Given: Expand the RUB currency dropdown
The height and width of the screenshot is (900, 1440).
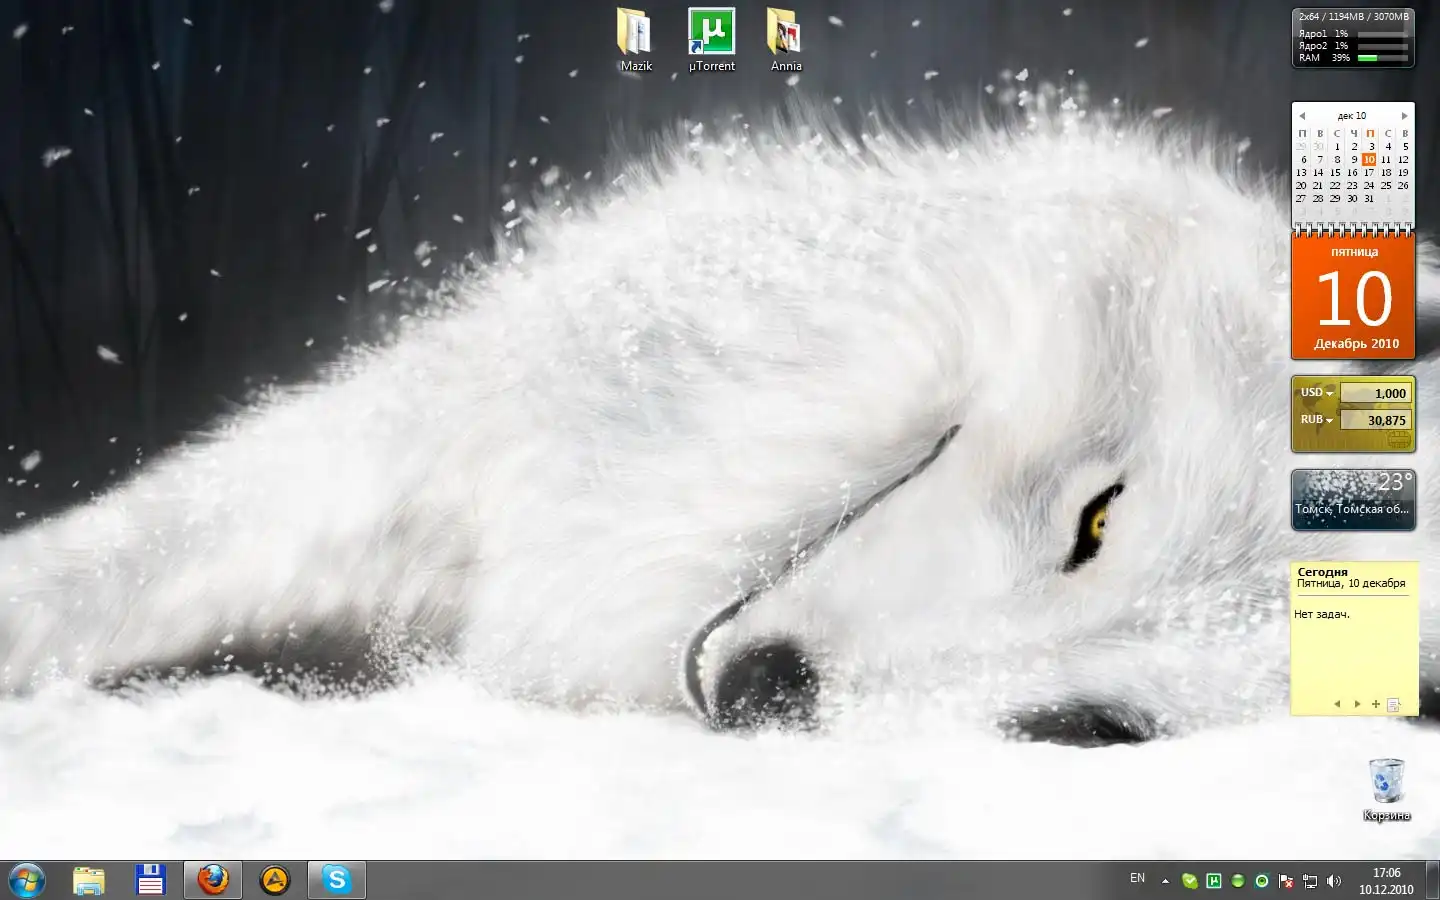Looking at the screenshot, I should point(1317,420).
